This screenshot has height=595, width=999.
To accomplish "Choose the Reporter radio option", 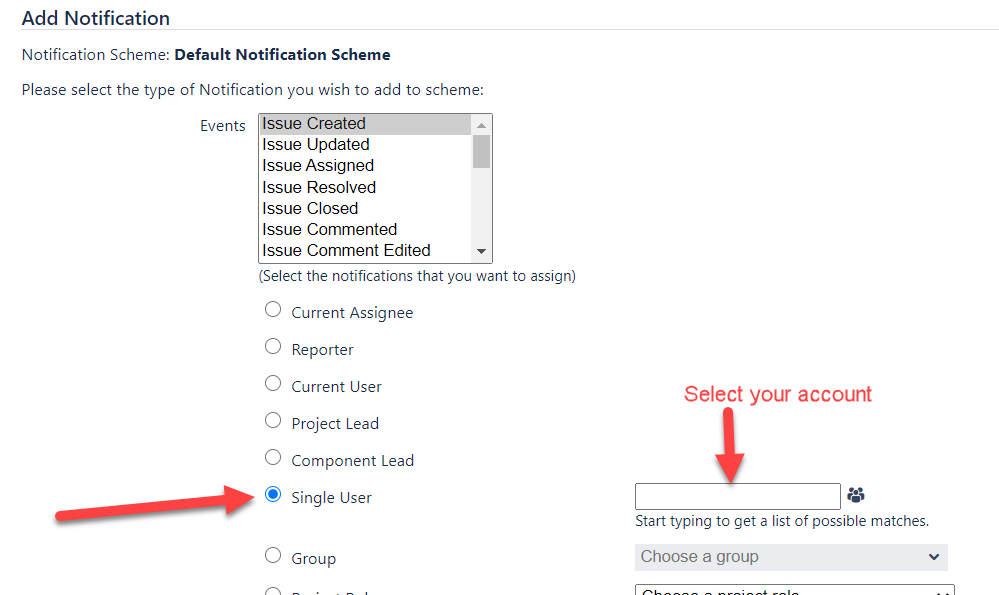I will click(x=273, y=346).
